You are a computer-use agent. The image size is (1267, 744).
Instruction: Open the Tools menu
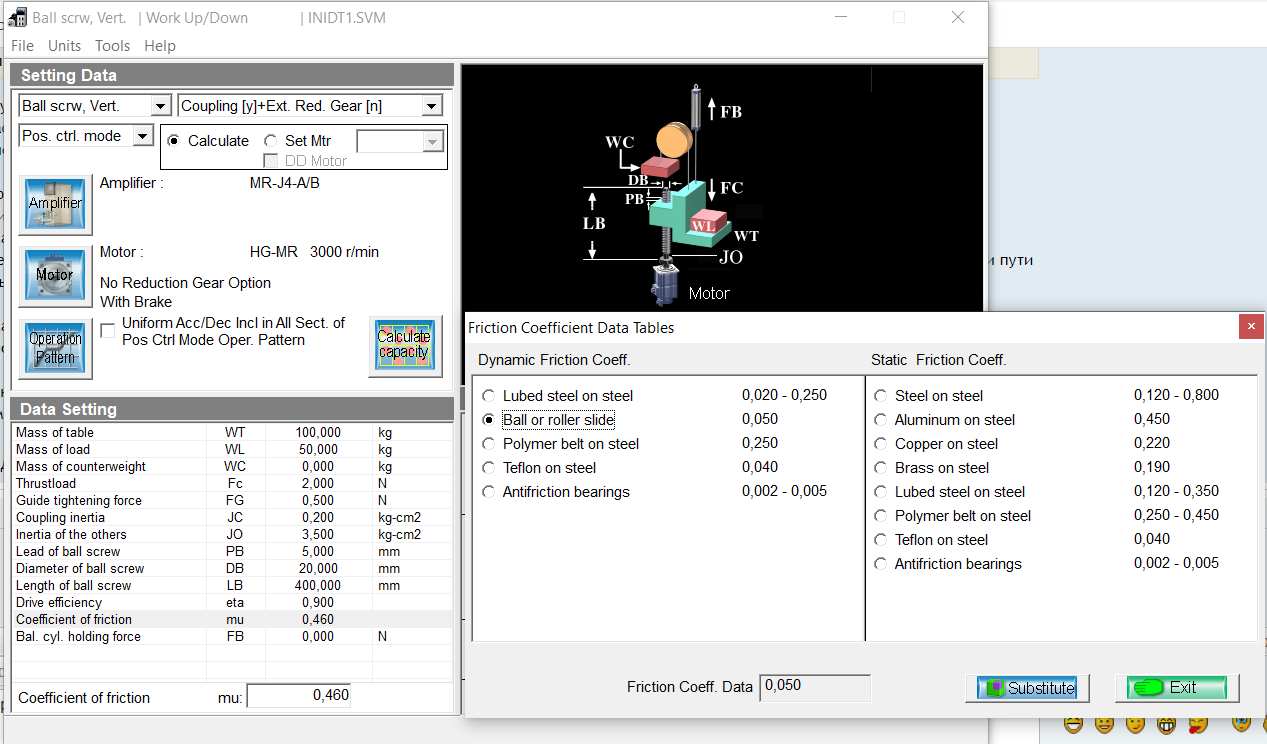coord(112,45)
